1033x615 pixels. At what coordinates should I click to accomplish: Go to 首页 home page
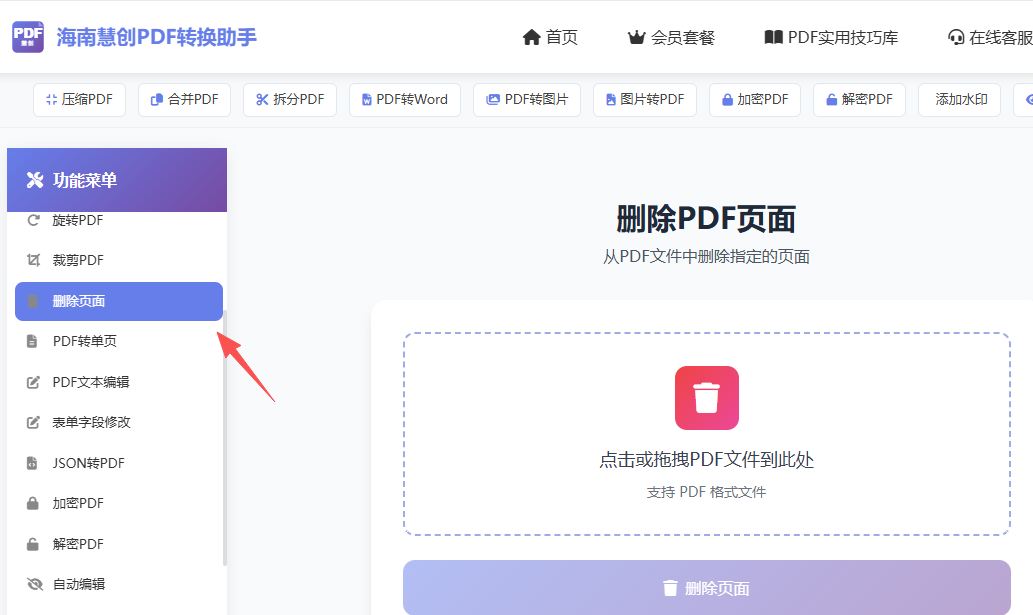coord(550,38)
